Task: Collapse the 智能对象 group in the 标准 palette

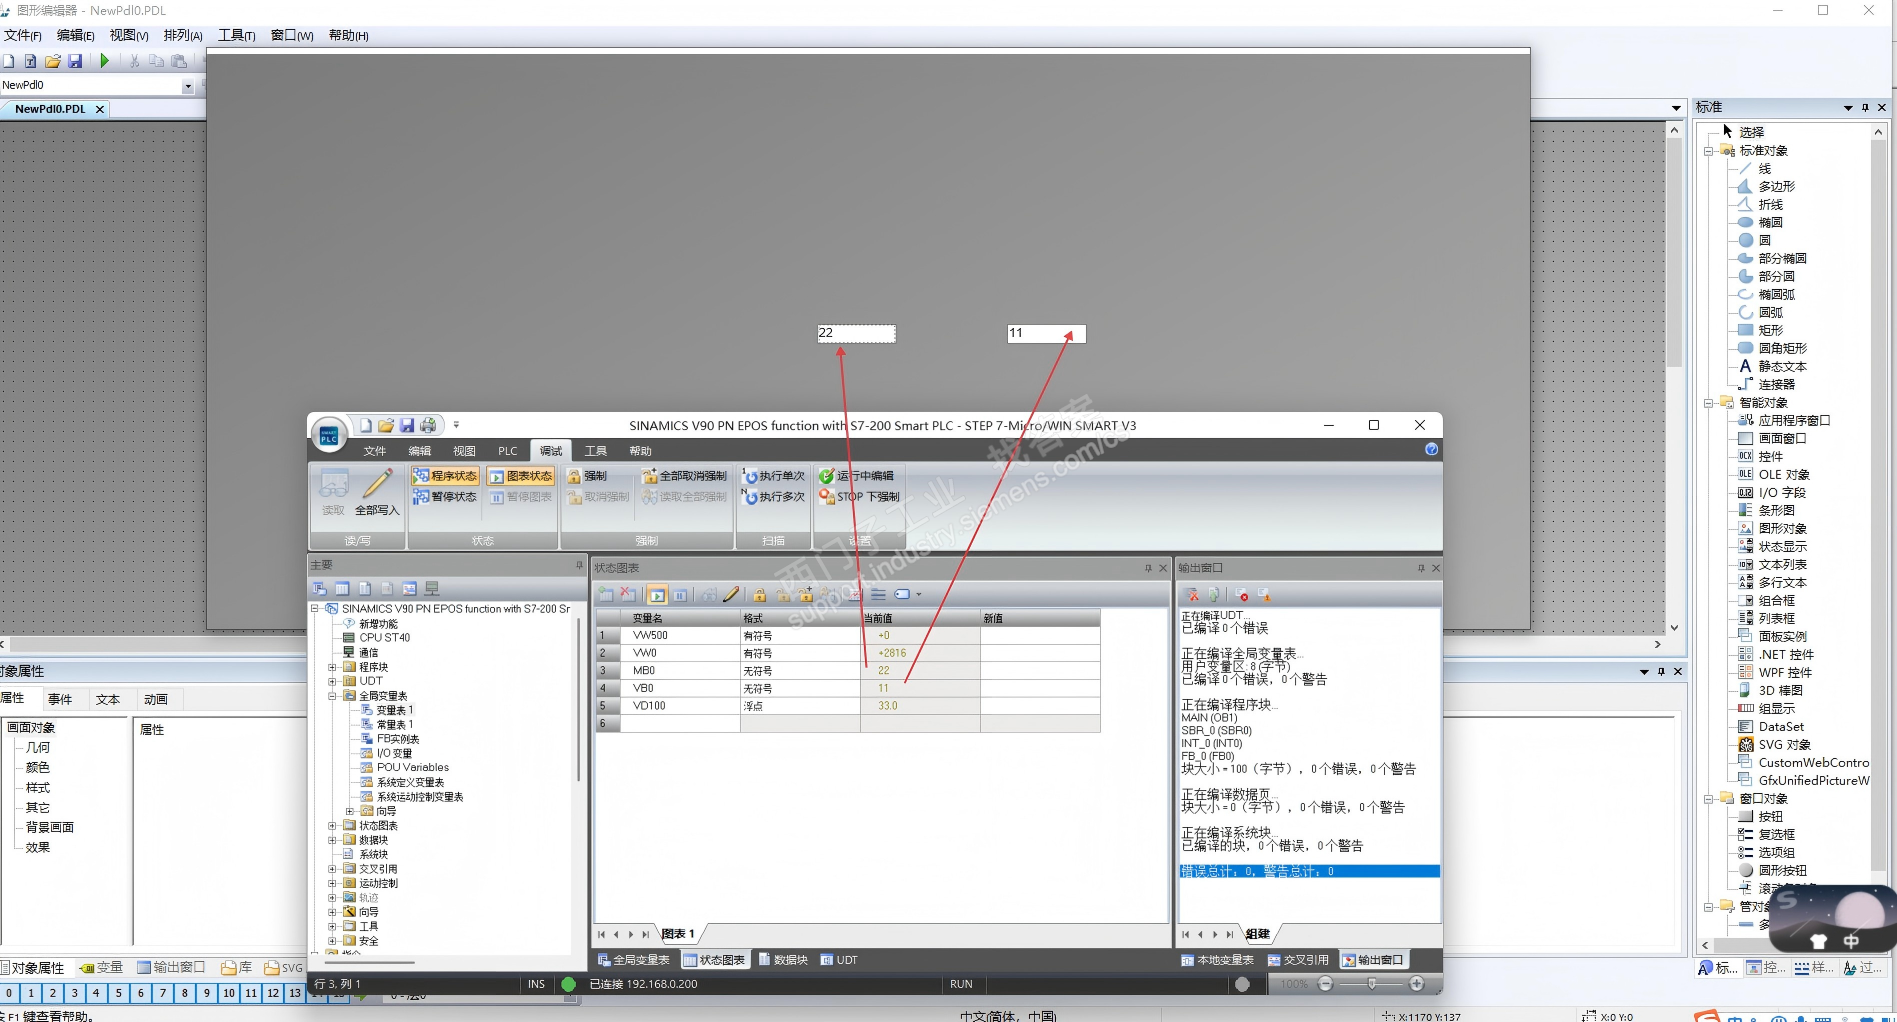Action: [x=1709, y=403]
